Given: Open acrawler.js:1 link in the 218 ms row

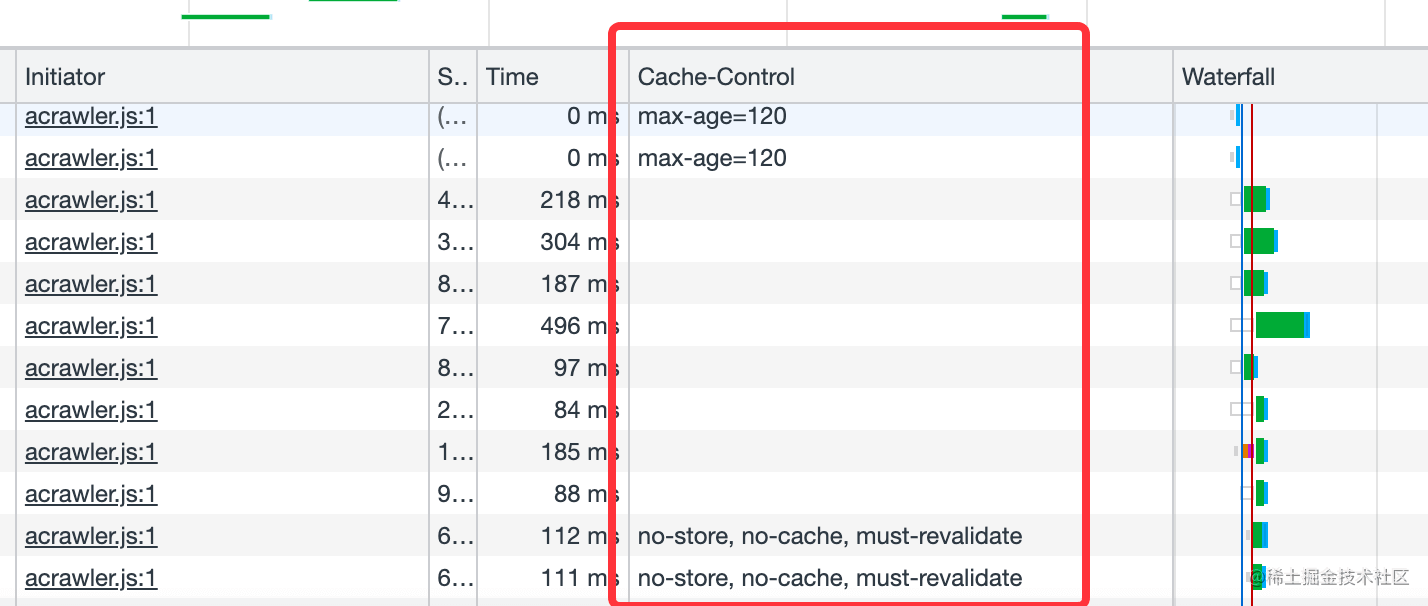Looking at the screenshot, I should click(91, 200).
